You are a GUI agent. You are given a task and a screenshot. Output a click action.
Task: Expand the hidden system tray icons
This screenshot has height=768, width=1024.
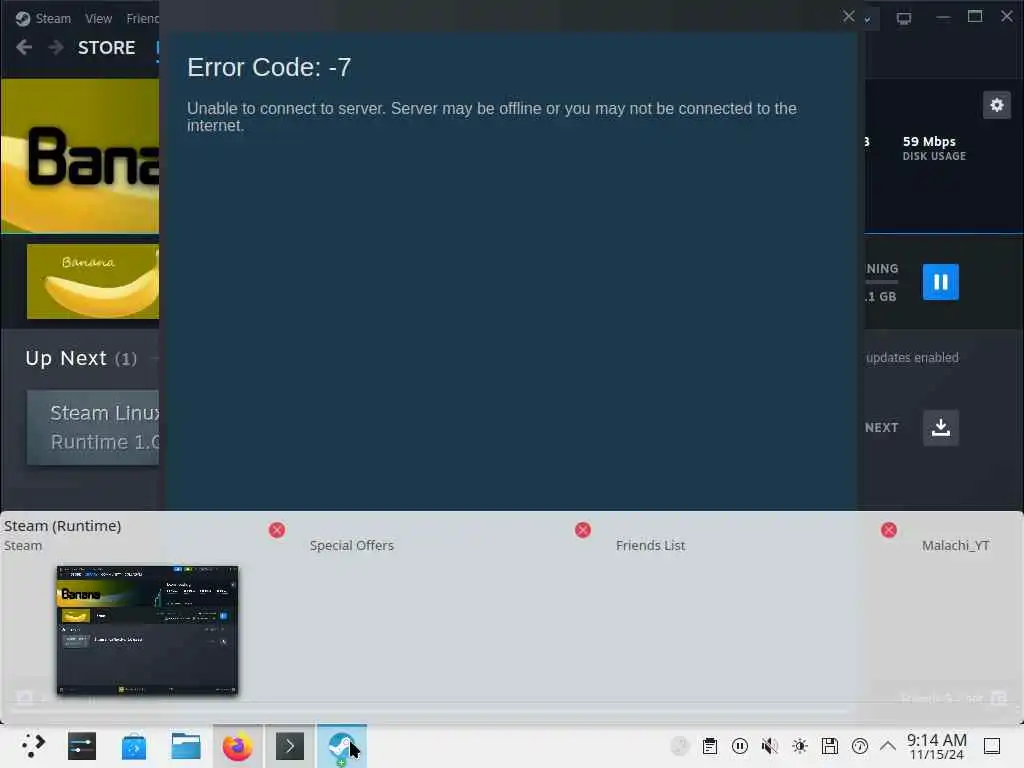point(888,745)
